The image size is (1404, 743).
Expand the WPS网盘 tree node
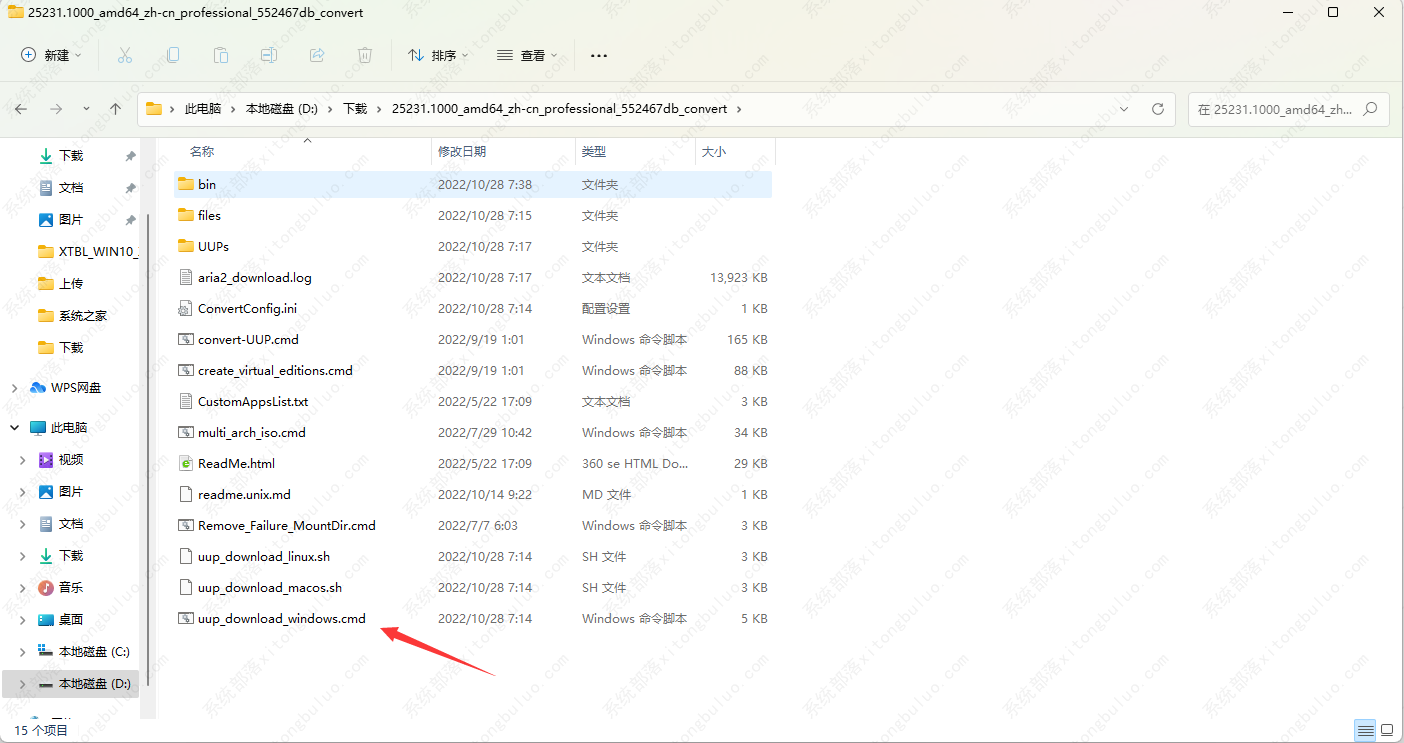pyautogui.click(x=15, y=388)
